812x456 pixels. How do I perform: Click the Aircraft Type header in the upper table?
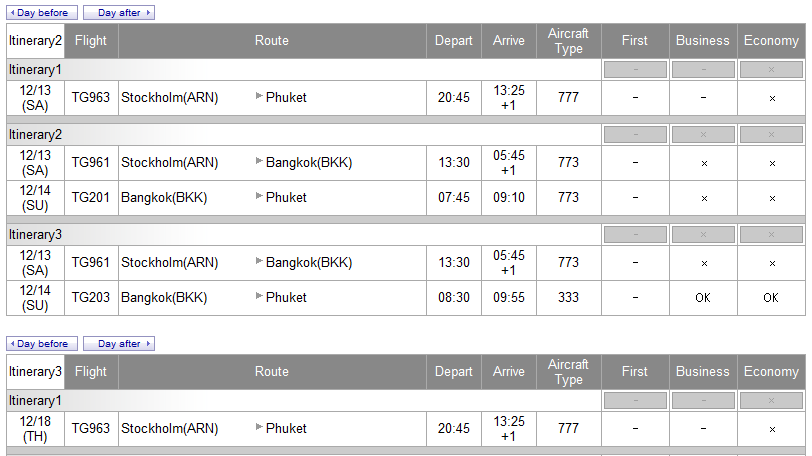click(568, 41)
